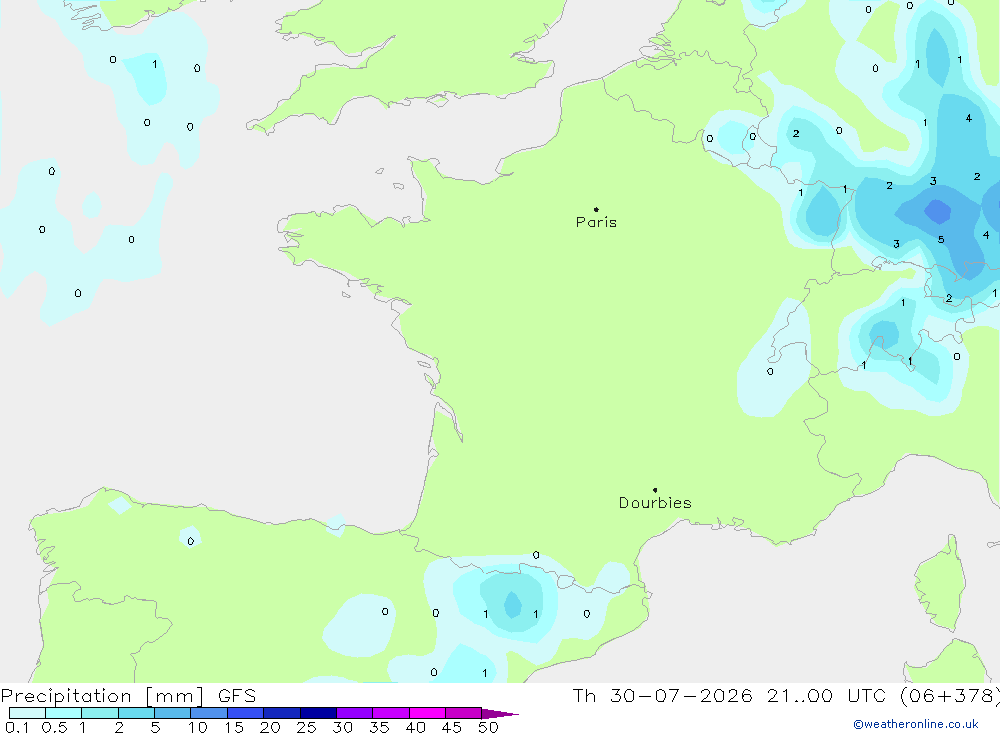Click the legend tick label '0.1'

point(17,727)
